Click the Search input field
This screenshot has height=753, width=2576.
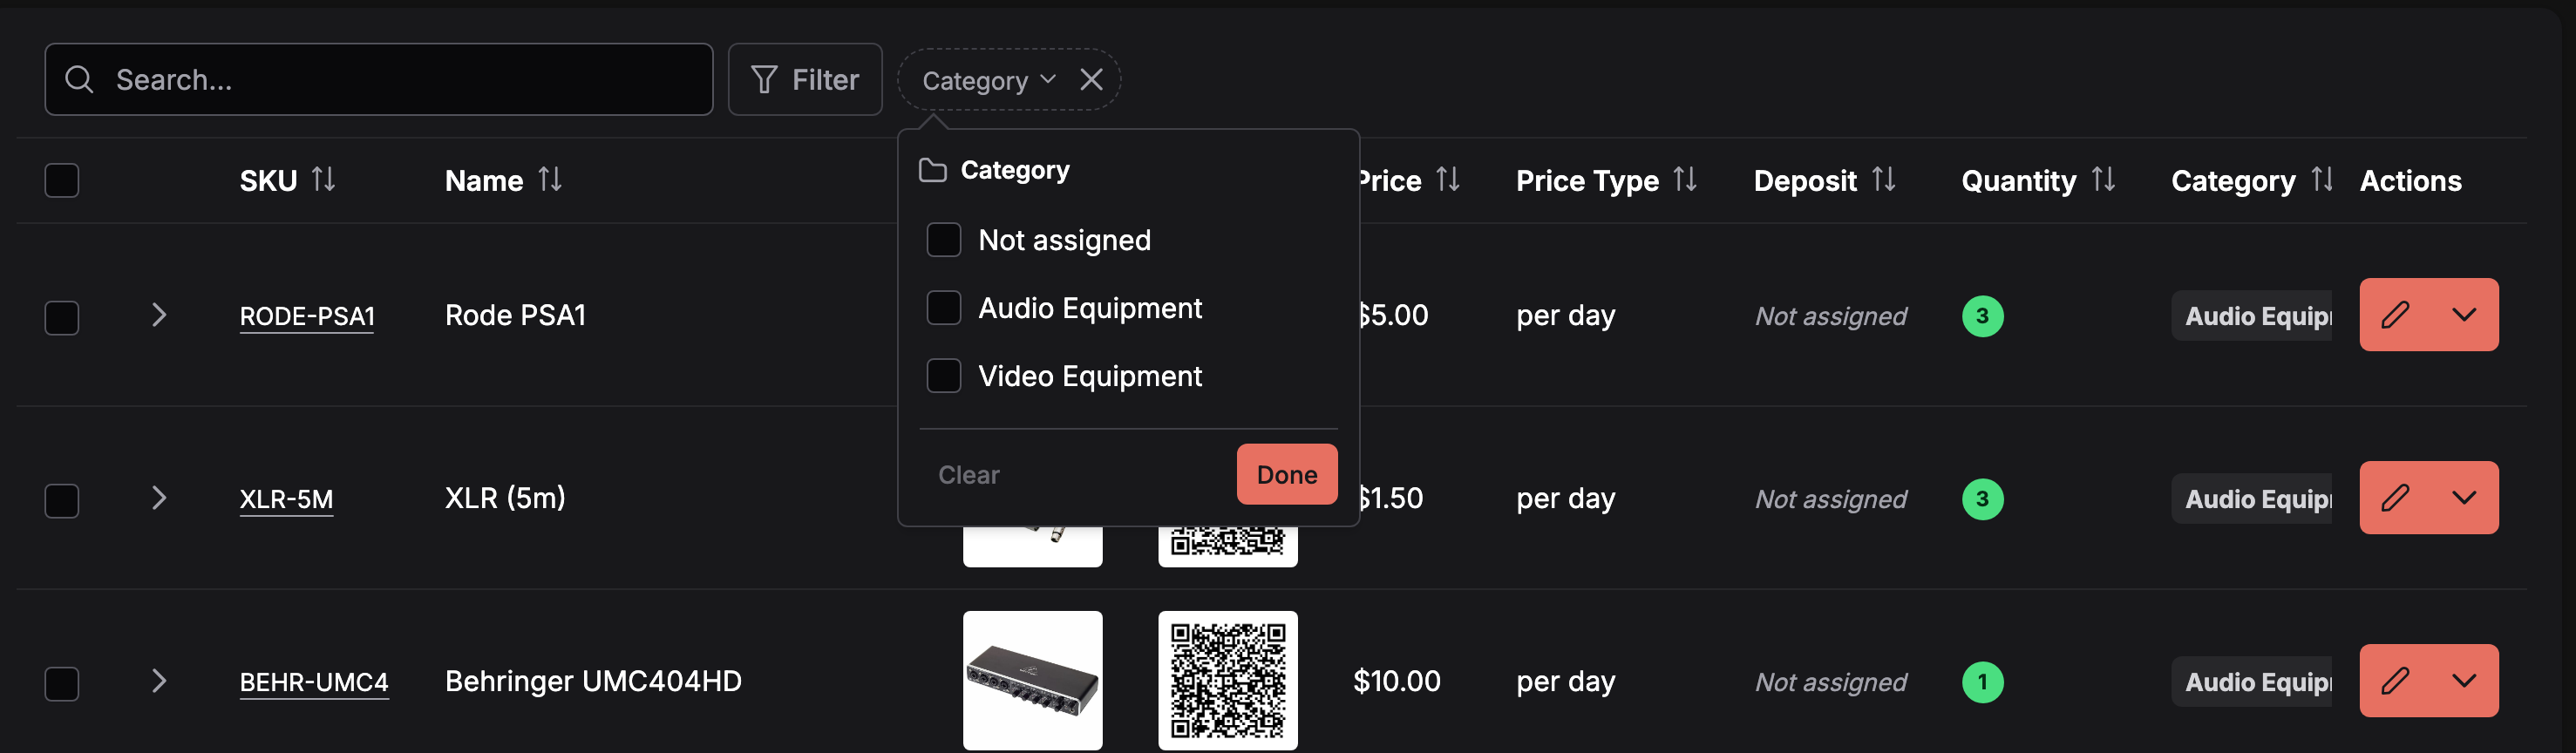[x=378, y=80]
